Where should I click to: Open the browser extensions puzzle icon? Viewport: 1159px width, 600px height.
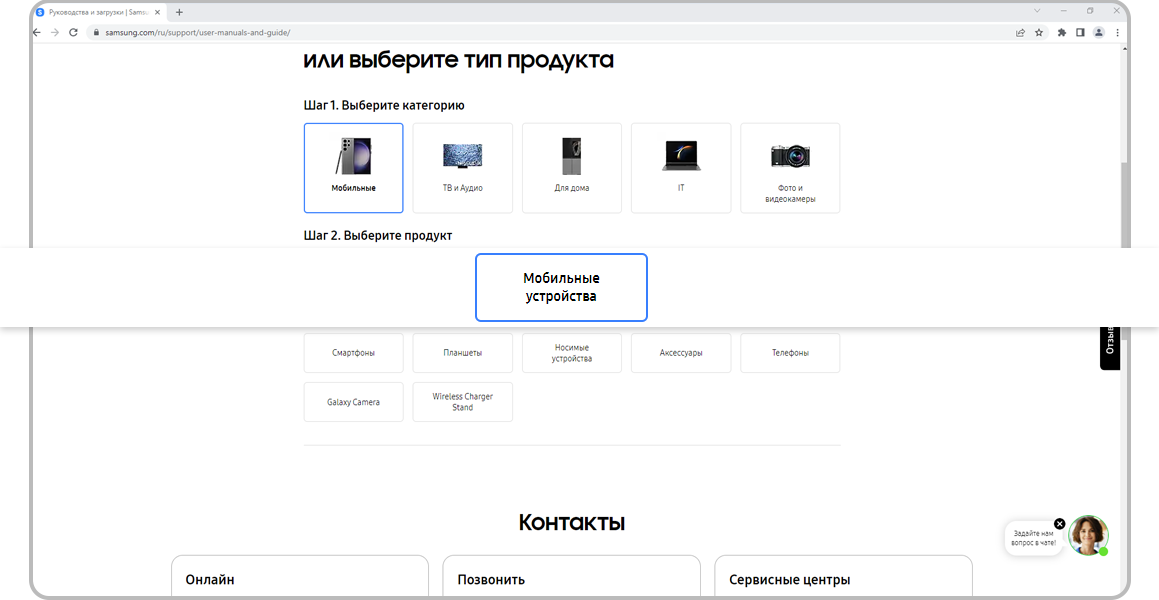1062,33
